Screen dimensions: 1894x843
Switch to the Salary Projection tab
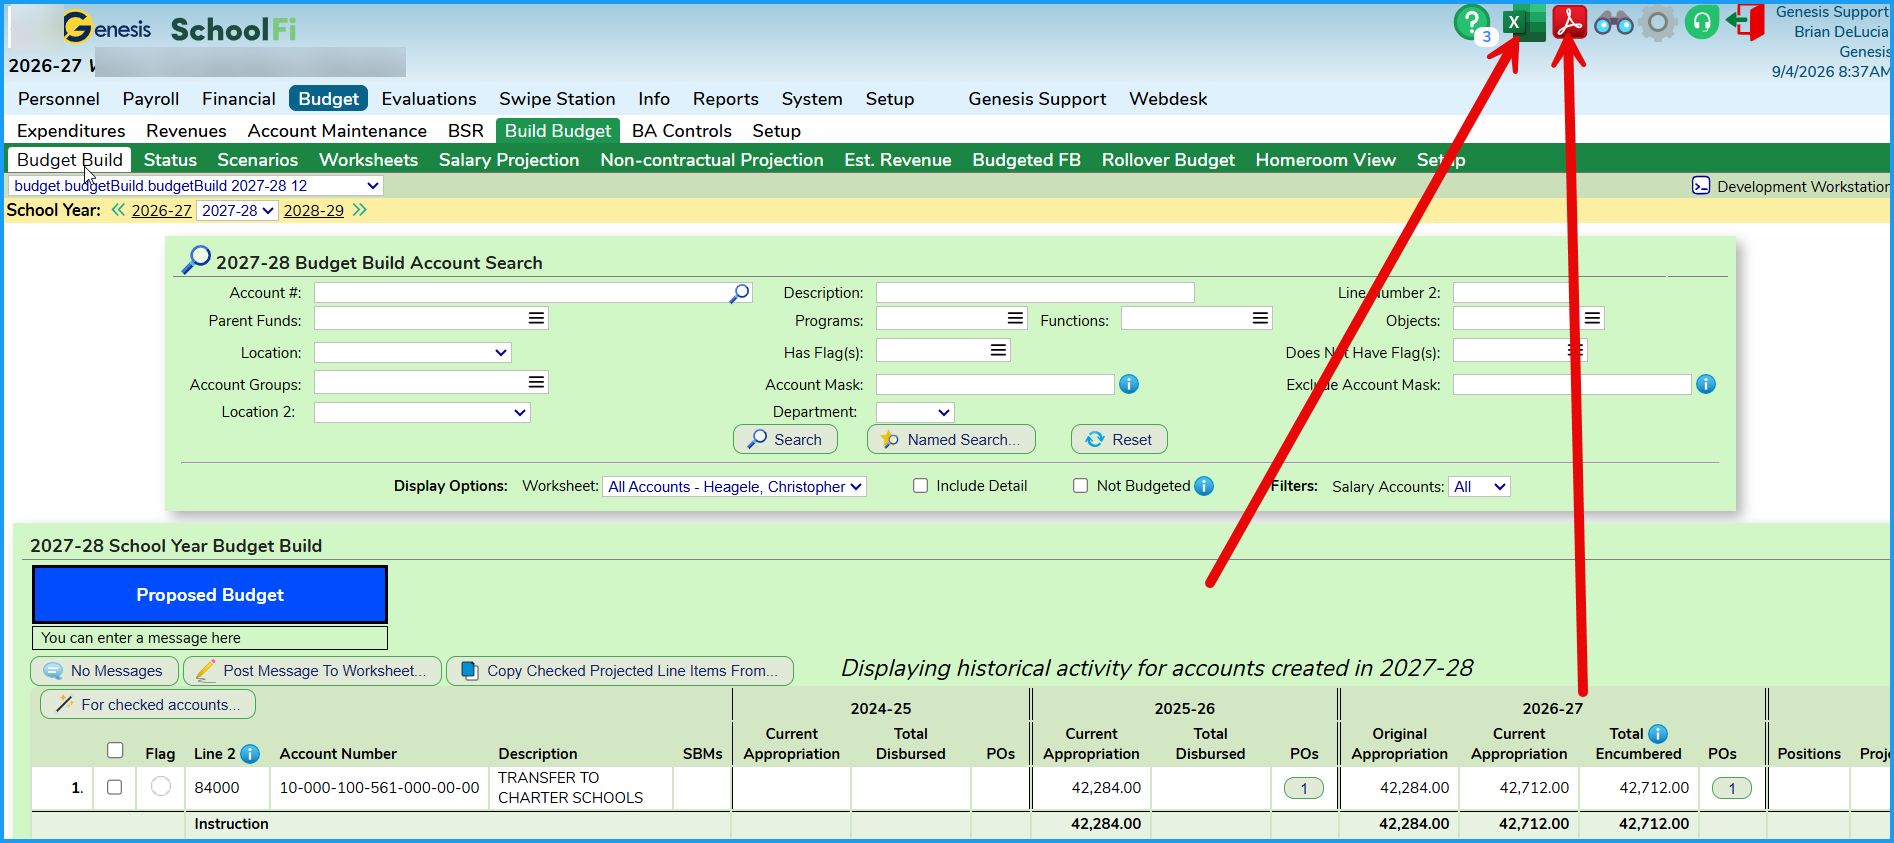(509, 160)
